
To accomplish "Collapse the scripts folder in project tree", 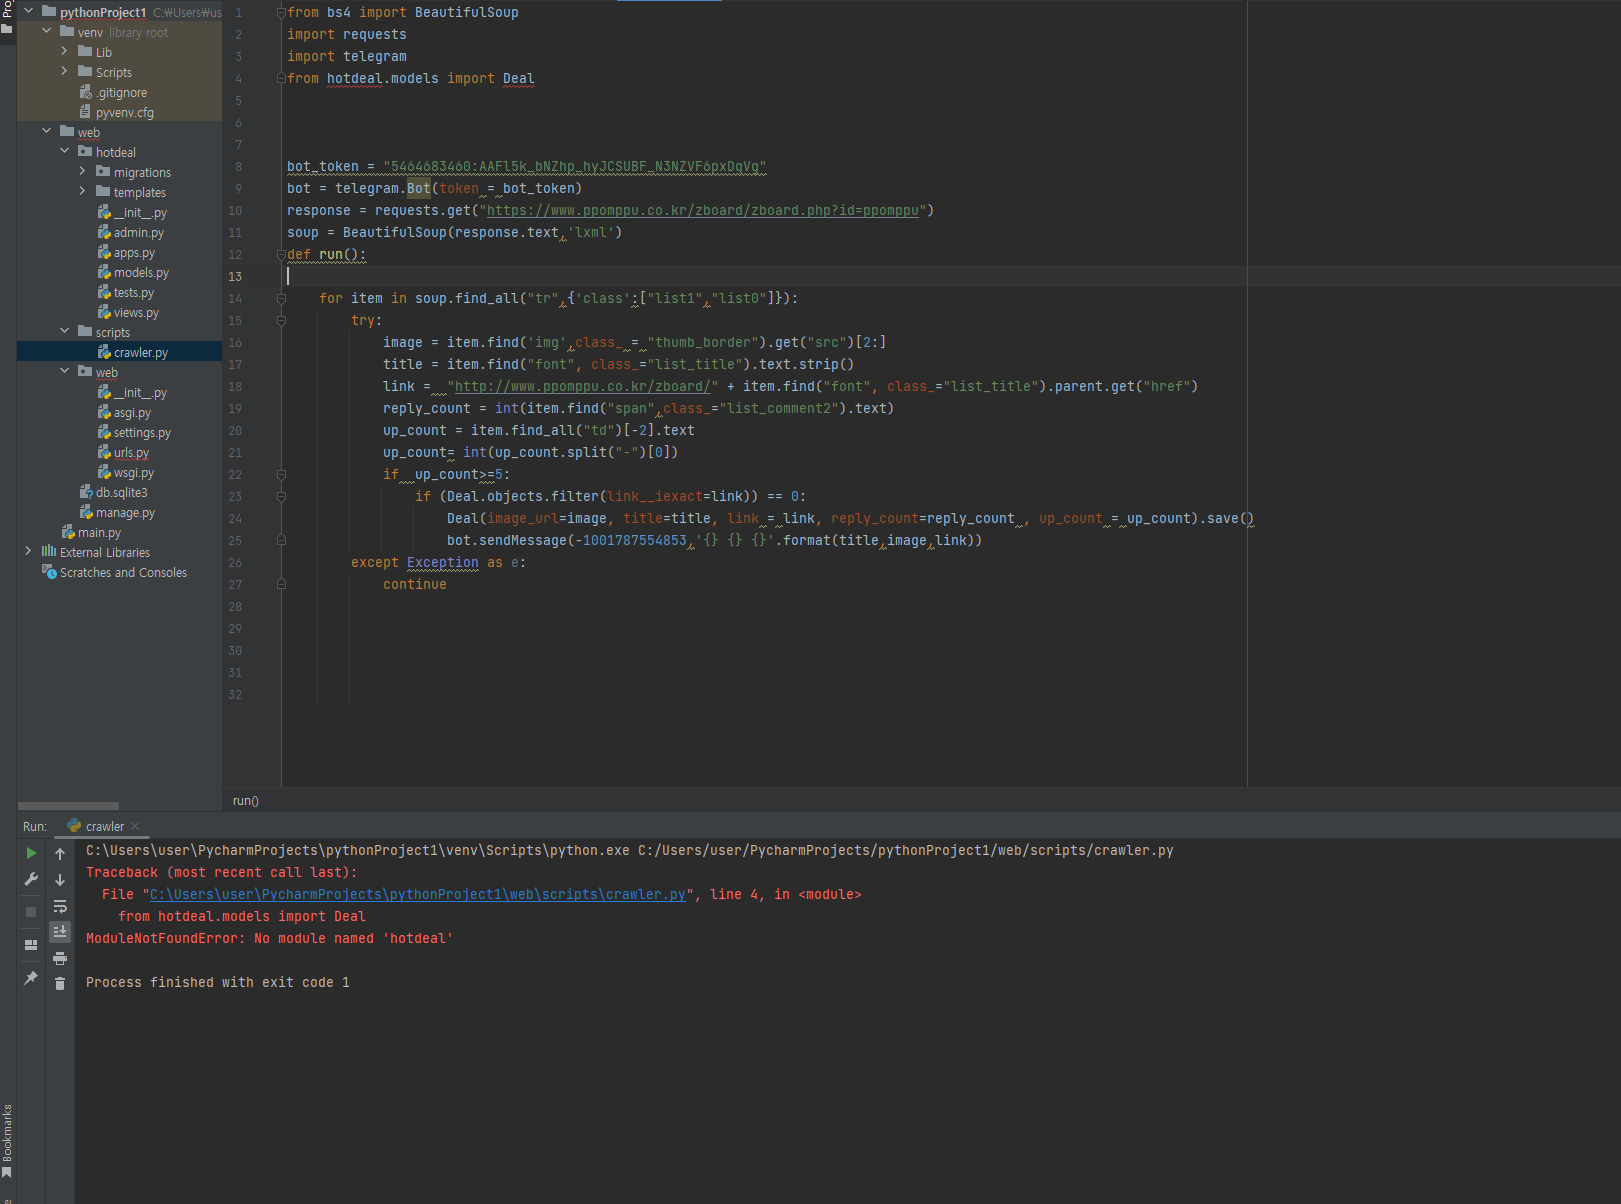I will pyautogui.click(x=65, y=331).
